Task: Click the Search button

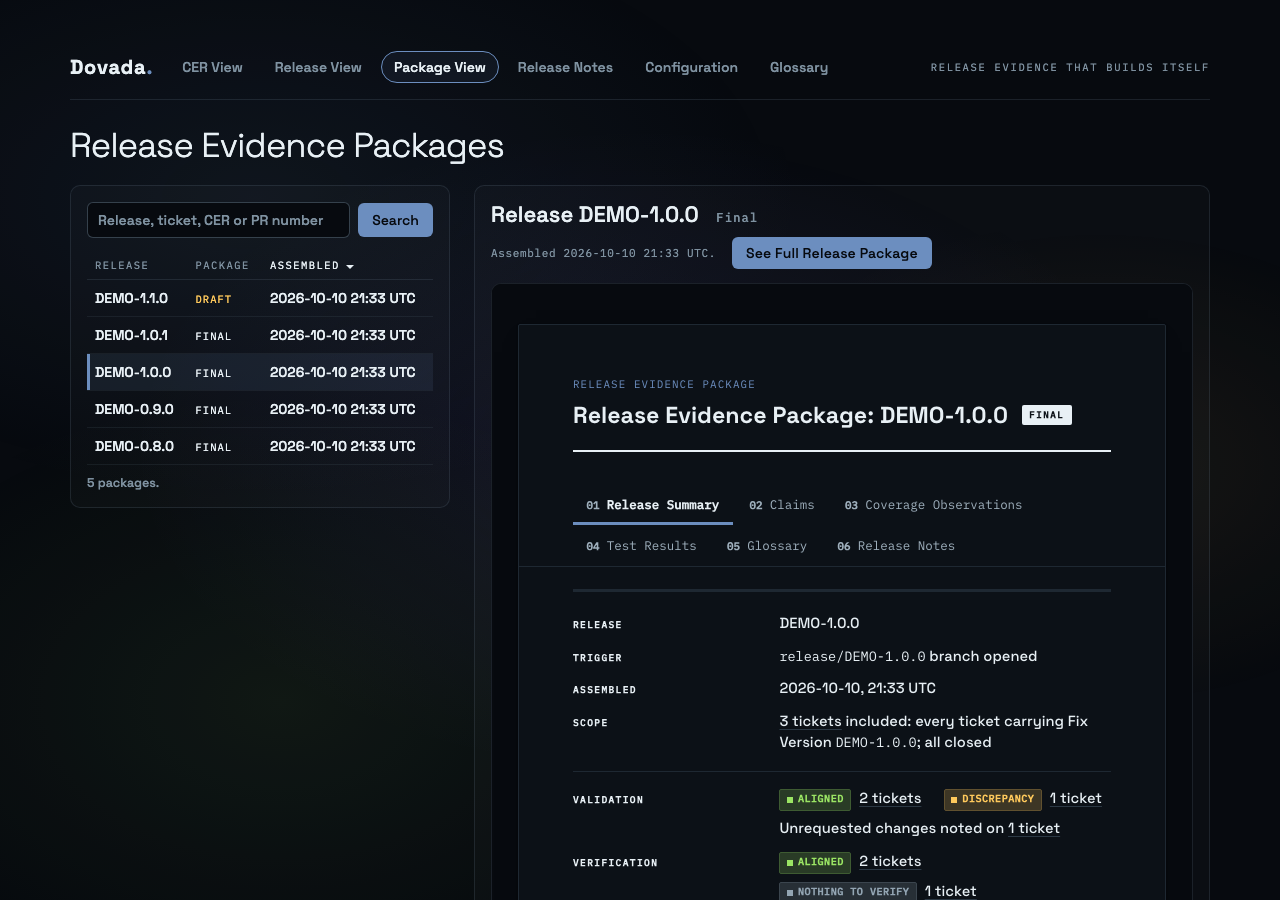Action: point(395,220)
